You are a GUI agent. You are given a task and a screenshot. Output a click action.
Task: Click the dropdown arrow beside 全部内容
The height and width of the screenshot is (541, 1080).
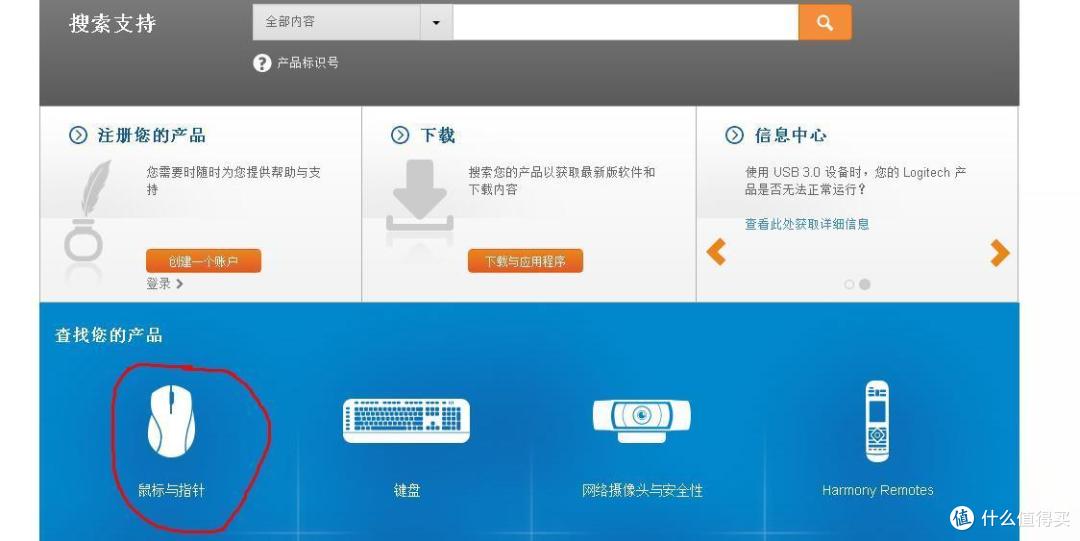[436, 22]
